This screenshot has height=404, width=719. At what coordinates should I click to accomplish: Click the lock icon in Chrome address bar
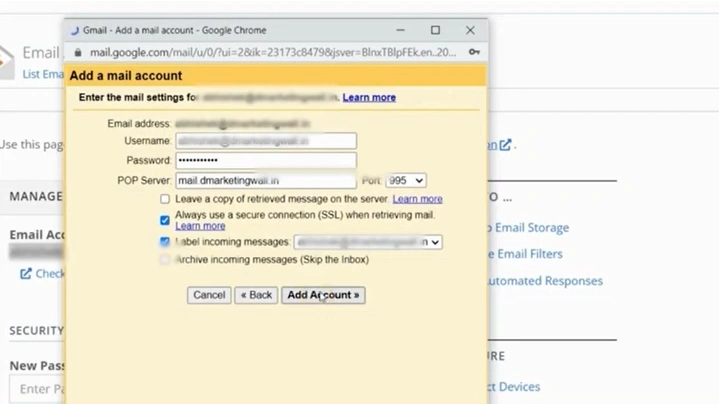pos(78,53)
